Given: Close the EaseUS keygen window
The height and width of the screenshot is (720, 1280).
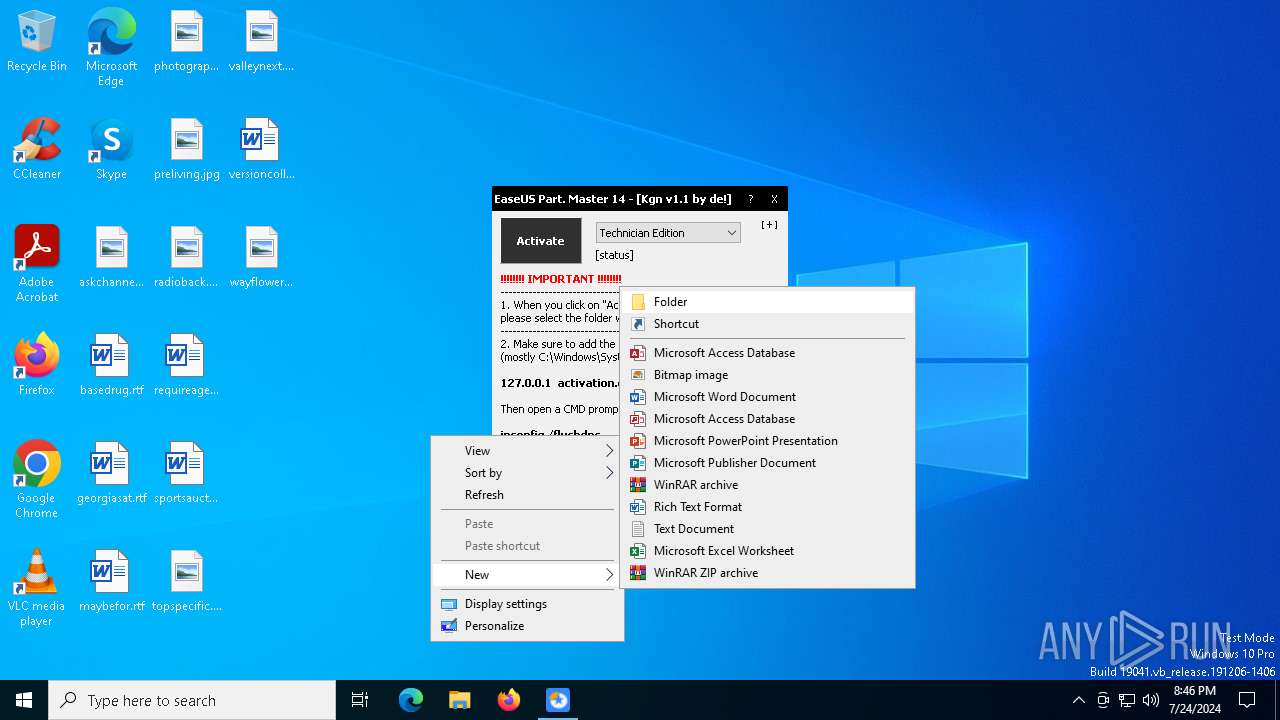Looking at the screenshot, I should point(774,199).
